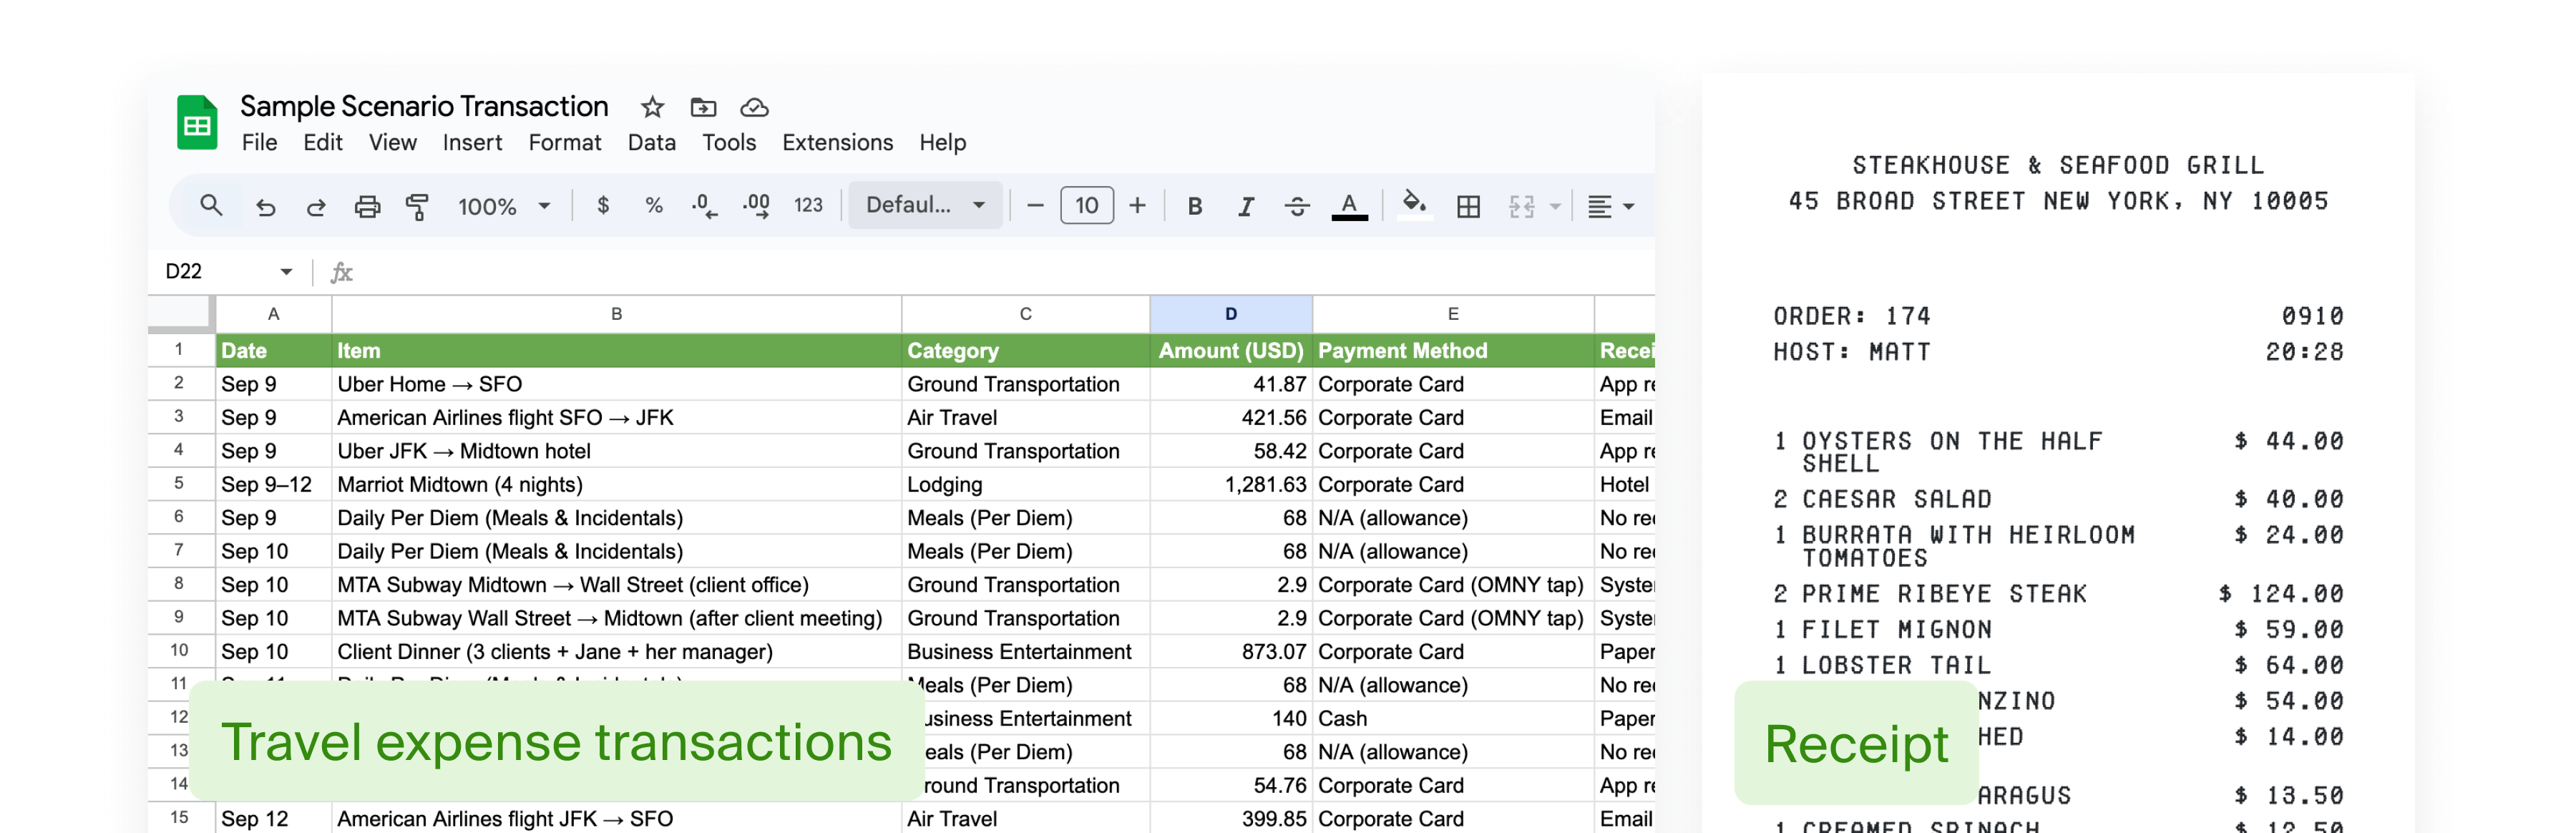
Task: Open the 100% zoom dropdown
Action: (504, 207)
